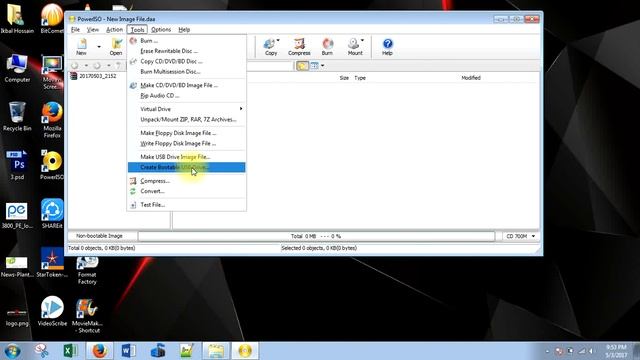This screenshot has height=360, width=640.
Task: Choose Make Floppy Disk Image File
Action: (187, 133)
